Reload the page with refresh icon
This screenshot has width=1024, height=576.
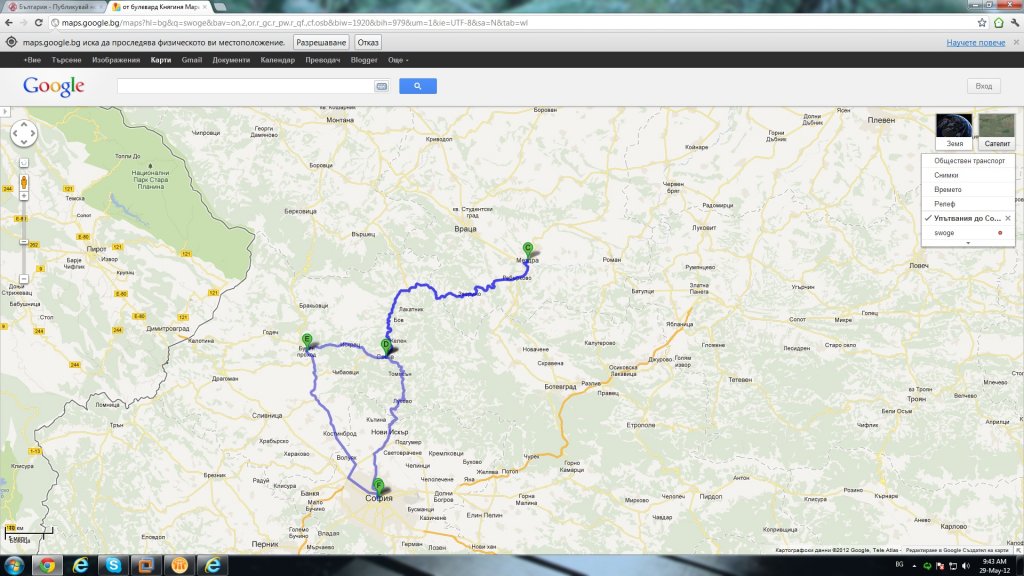(39, 22)
